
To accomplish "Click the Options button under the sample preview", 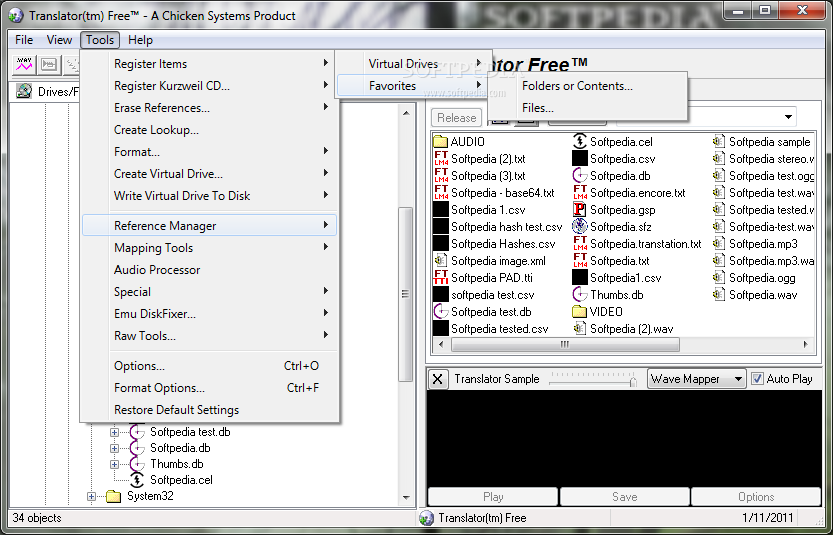I will click(756, 497).
